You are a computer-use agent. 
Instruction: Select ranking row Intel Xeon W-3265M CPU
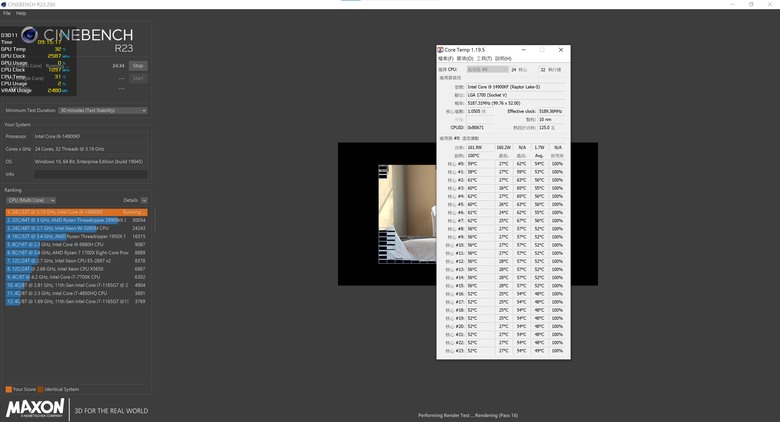click(x=77, y=228)
